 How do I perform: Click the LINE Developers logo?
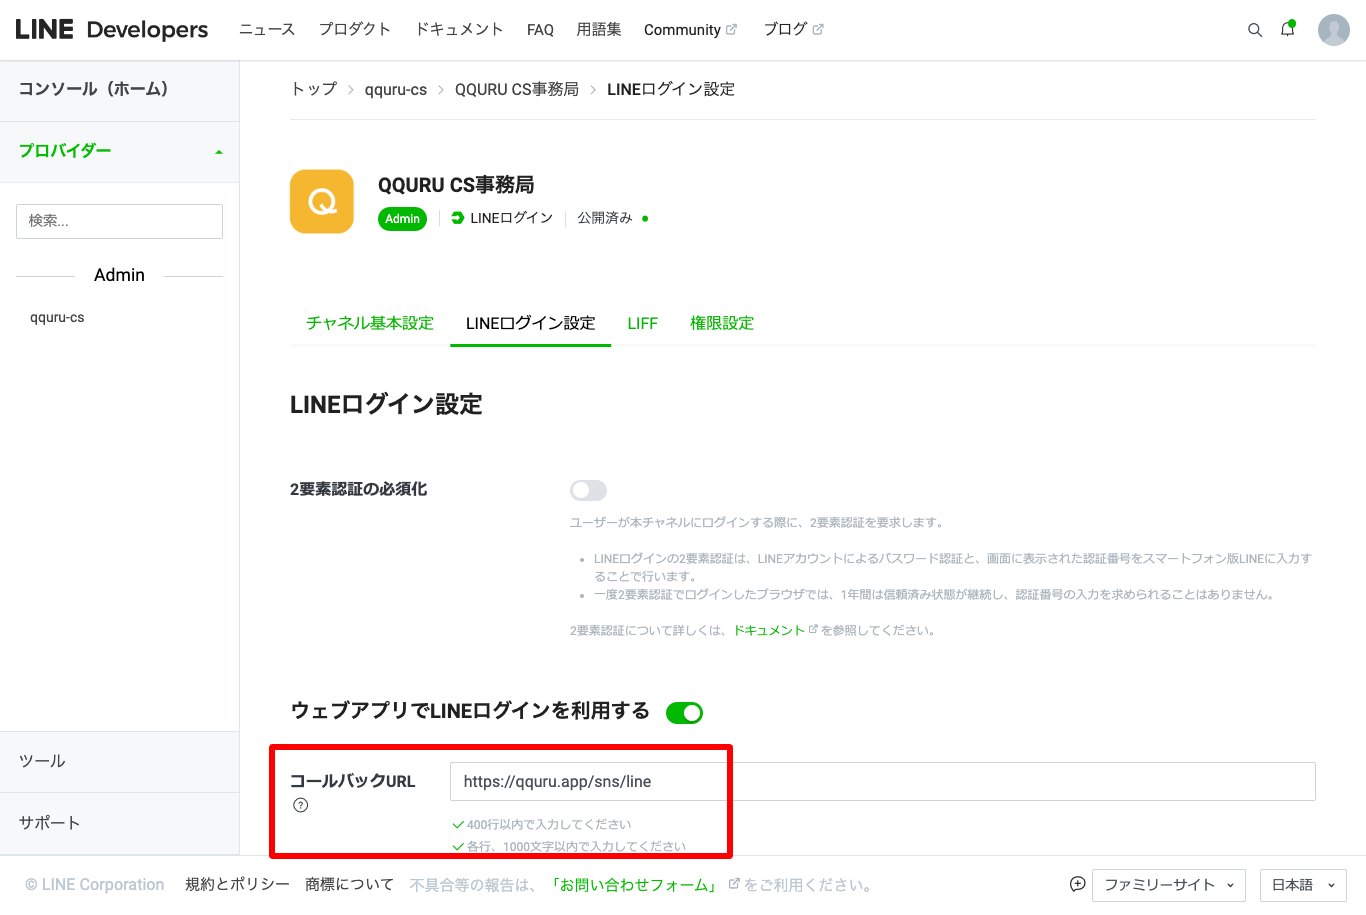[x=112, y=30]
